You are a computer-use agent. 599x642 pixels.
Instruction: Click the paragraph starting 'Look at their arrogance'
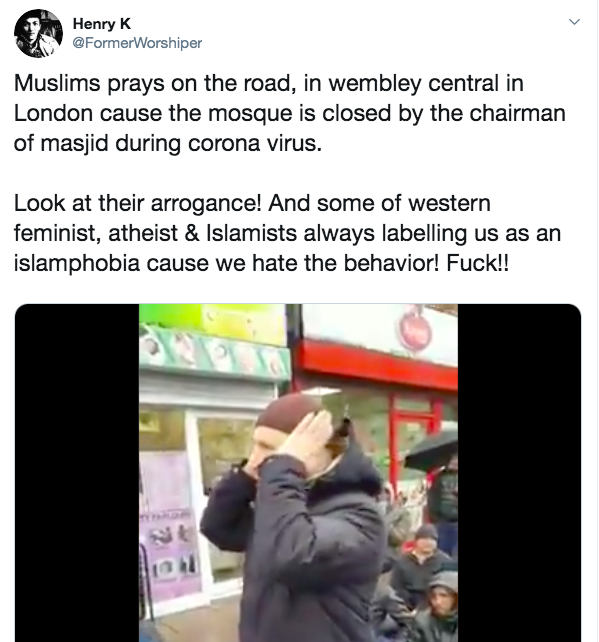click(287, 233)
